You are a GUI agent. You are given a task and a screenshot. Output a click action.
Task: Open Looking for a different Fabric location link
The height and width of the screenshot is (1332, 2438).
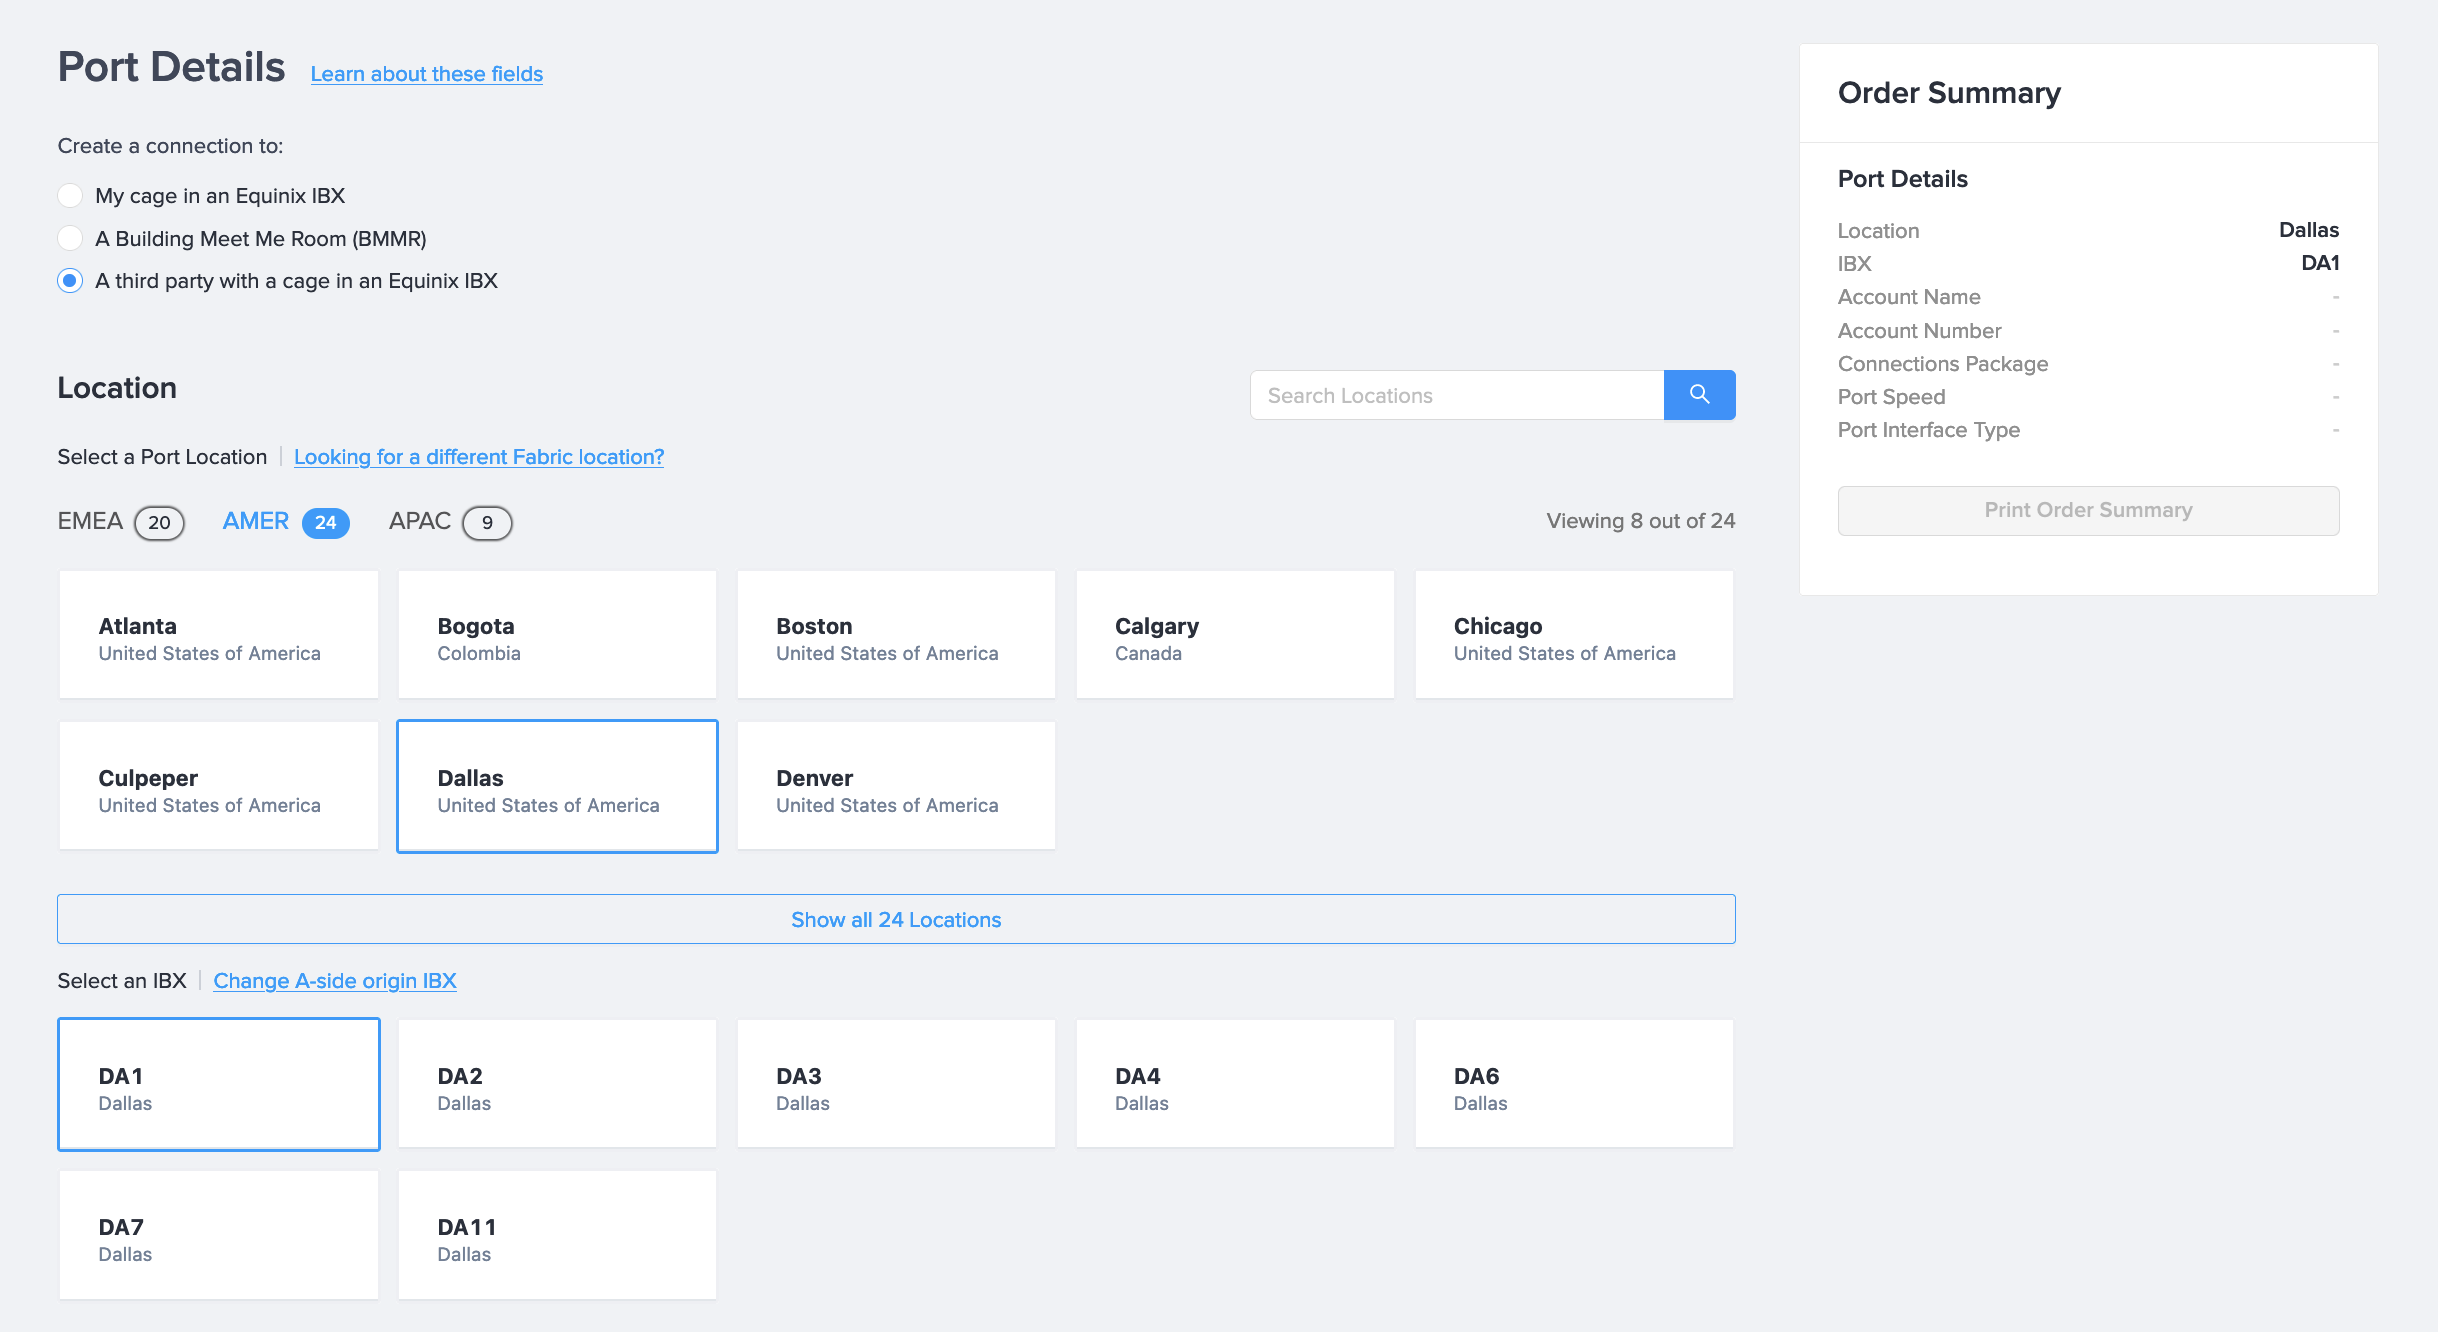click(x=479, y=457)
